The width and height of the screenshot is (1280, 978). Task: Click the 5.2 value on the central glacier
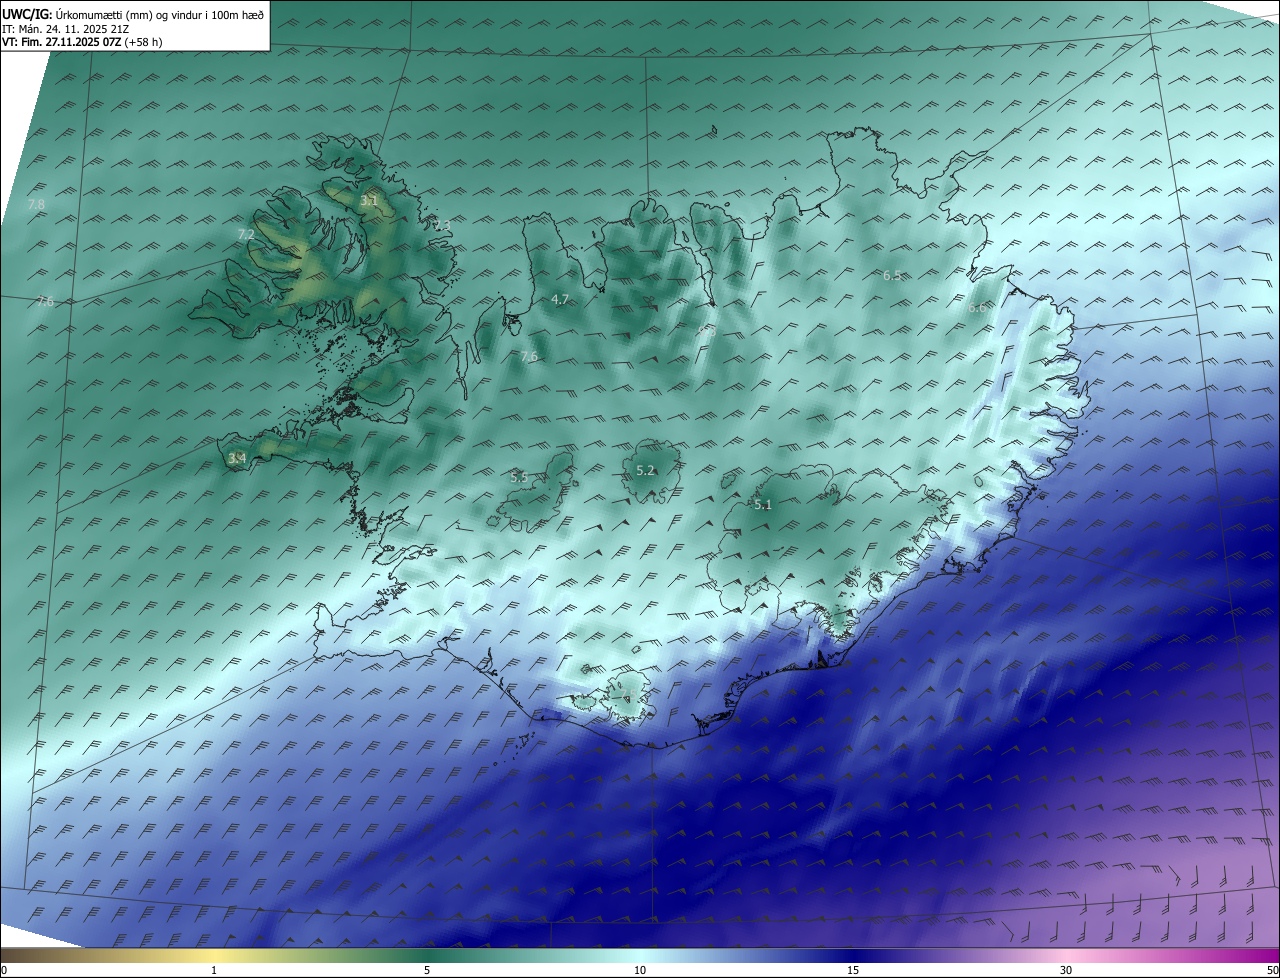[x=645, y=470]
